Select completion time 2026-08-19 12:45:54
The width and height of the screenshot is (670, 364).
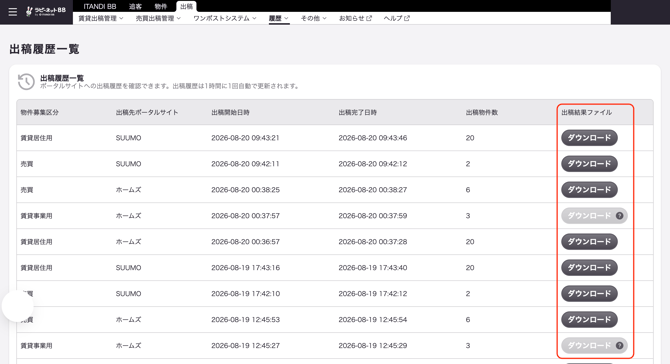(373, 320)
